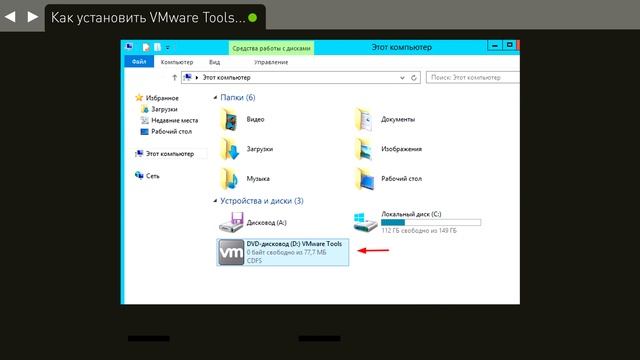Minimize the Этот компьютер window

(x=495, y=46)
